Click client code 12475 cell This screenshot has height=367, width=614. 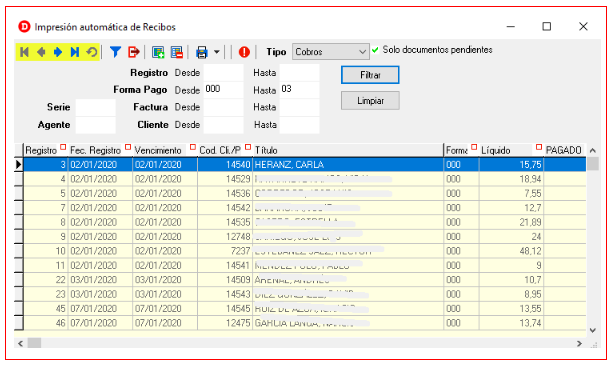coord(225,324)
